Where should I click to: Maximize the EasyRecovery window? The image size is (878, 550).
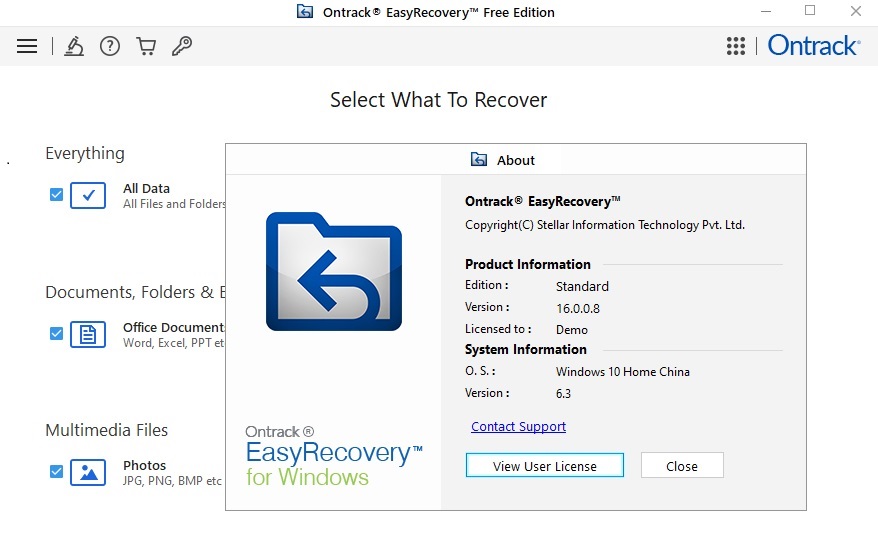tap(810, 11)
